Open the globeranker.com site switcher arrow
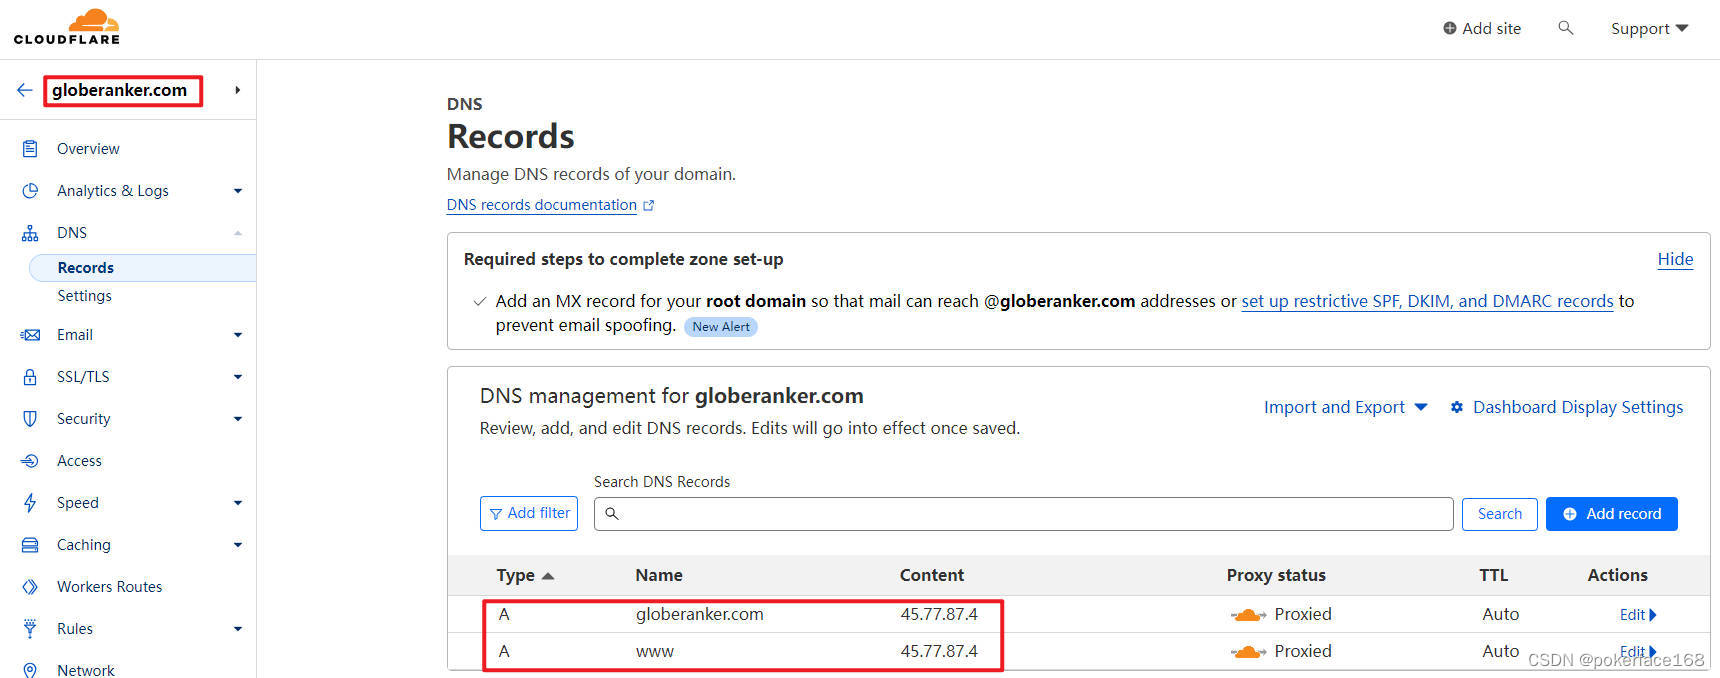1720x678 pixels. tap(237, 90)
